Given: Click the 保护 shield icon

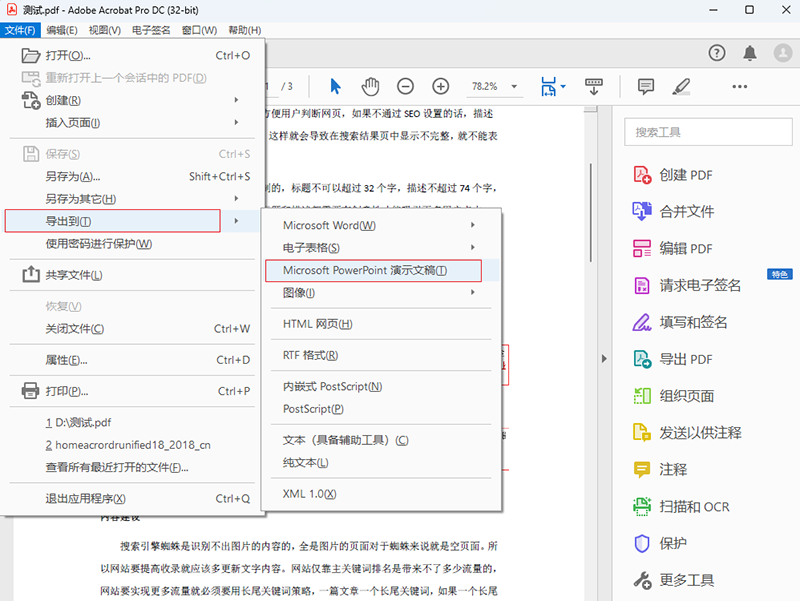Looking at the screenshot, I should (x=642, y=543).
